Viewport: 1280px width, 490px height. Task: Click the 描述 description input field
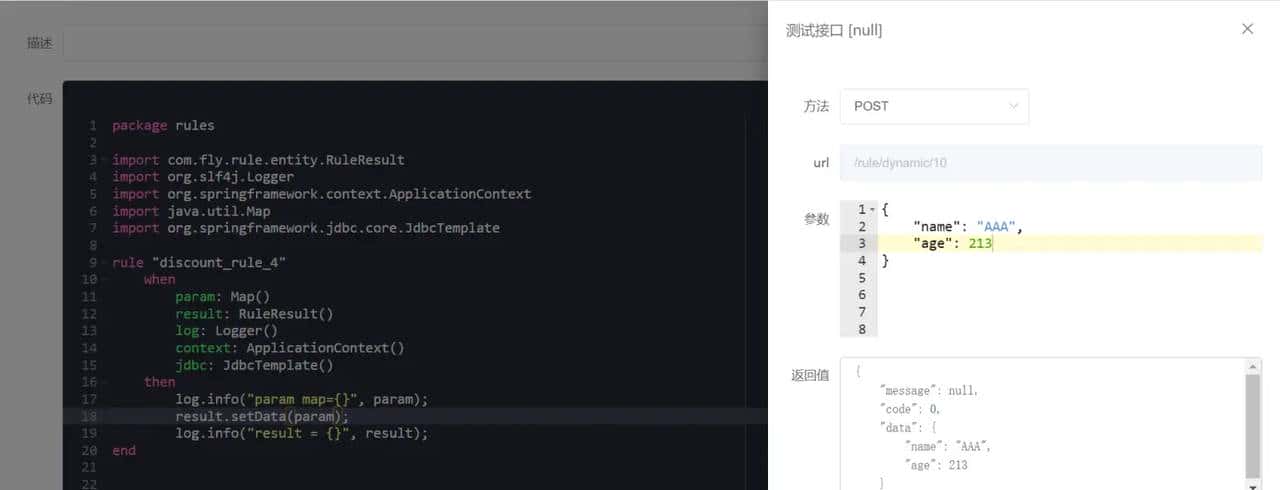[x=400, y=43]
